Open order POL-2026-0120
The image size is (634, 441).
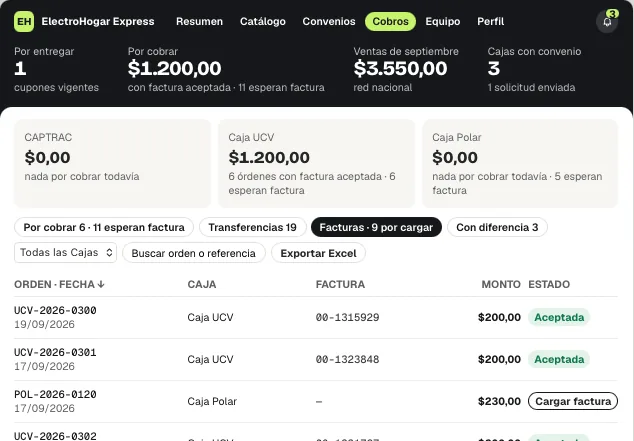tap(55, 395)
